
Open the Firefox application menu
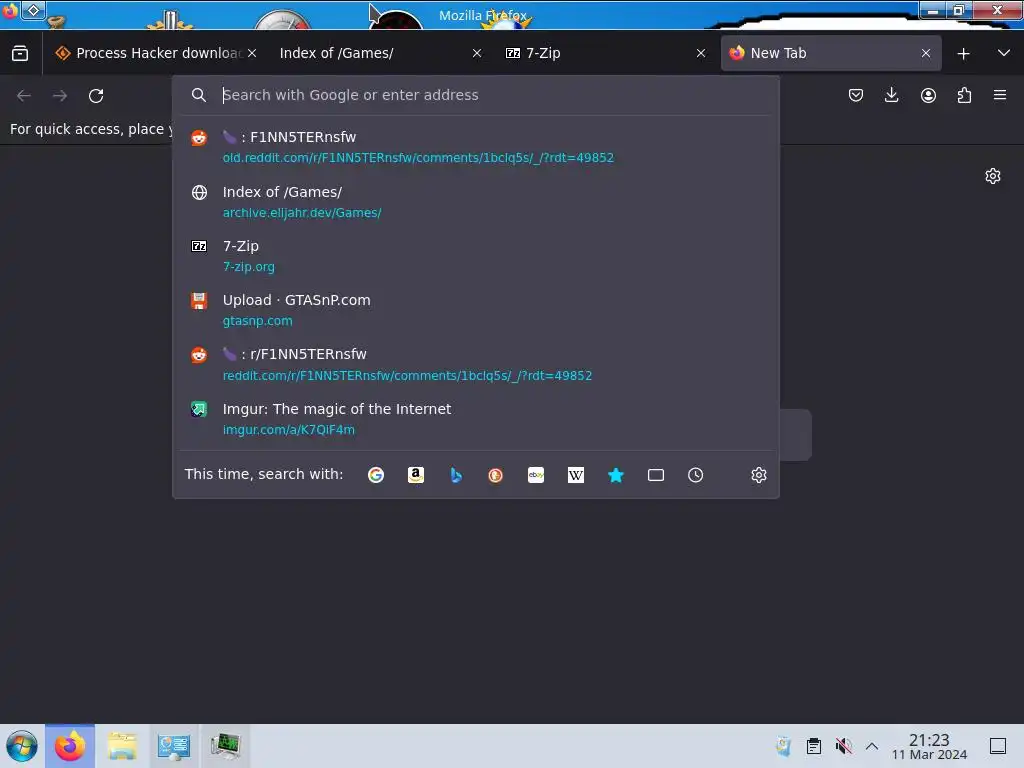[x=1000, y=95]
